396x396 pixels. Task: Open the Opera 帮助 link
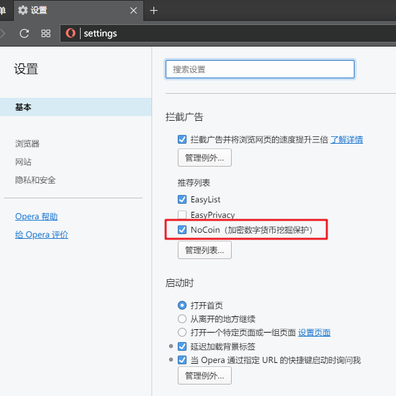point(36,217)
